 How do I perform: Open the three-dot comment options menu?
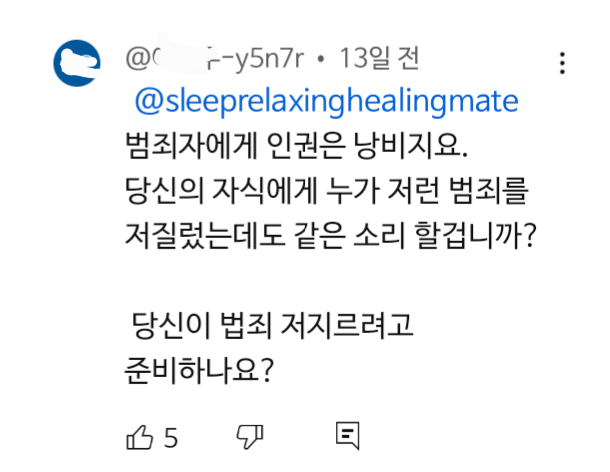click(x=562, y=62)
